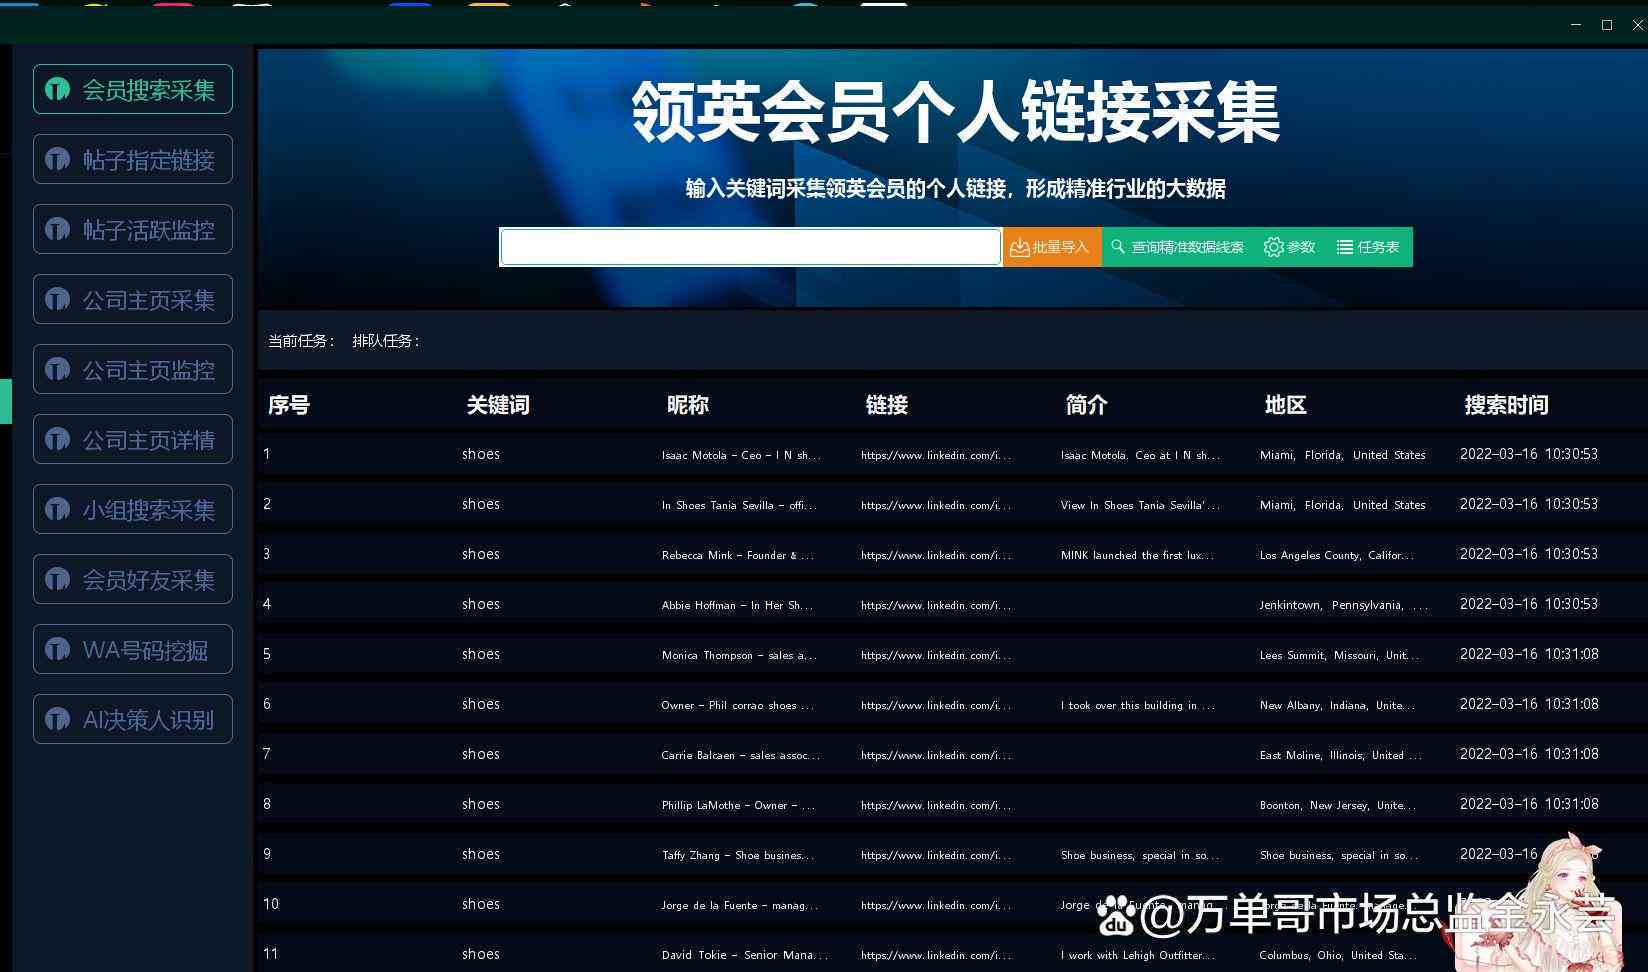Sort by the 序号 column header
Image resolution: width=1648 pixels, height=972 pixels.
click(x=289, y=405)
